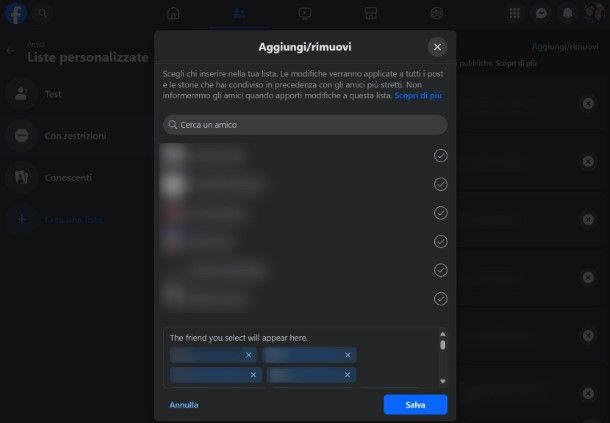Open the notifications bell icon
610x423 pixels.
click(568, 14)
